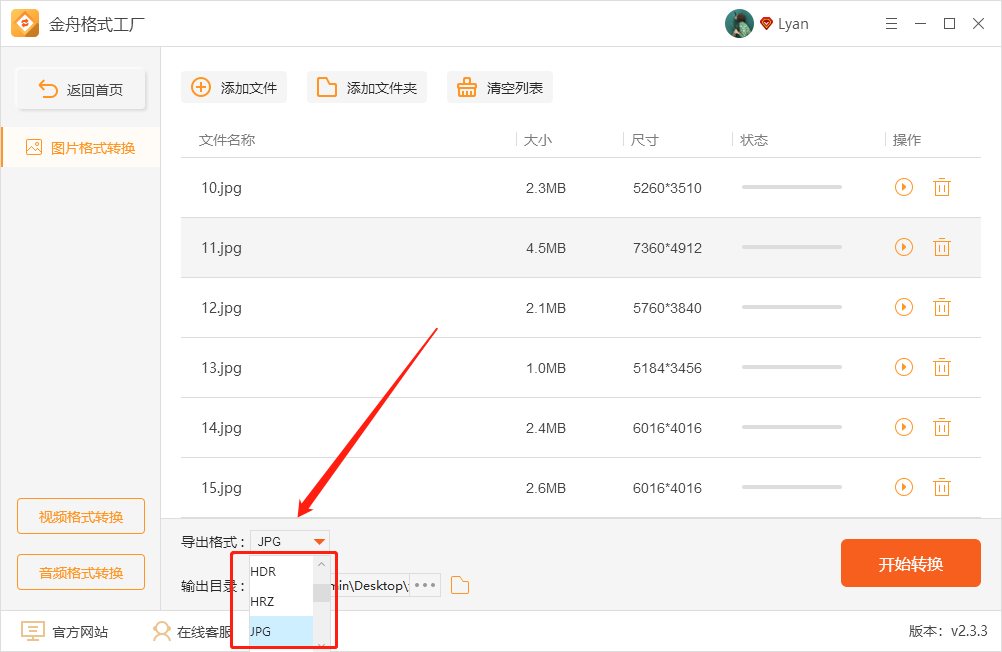Click the format list scrollbar thumb
The image size is (1002, 652).
coord(321,593)
